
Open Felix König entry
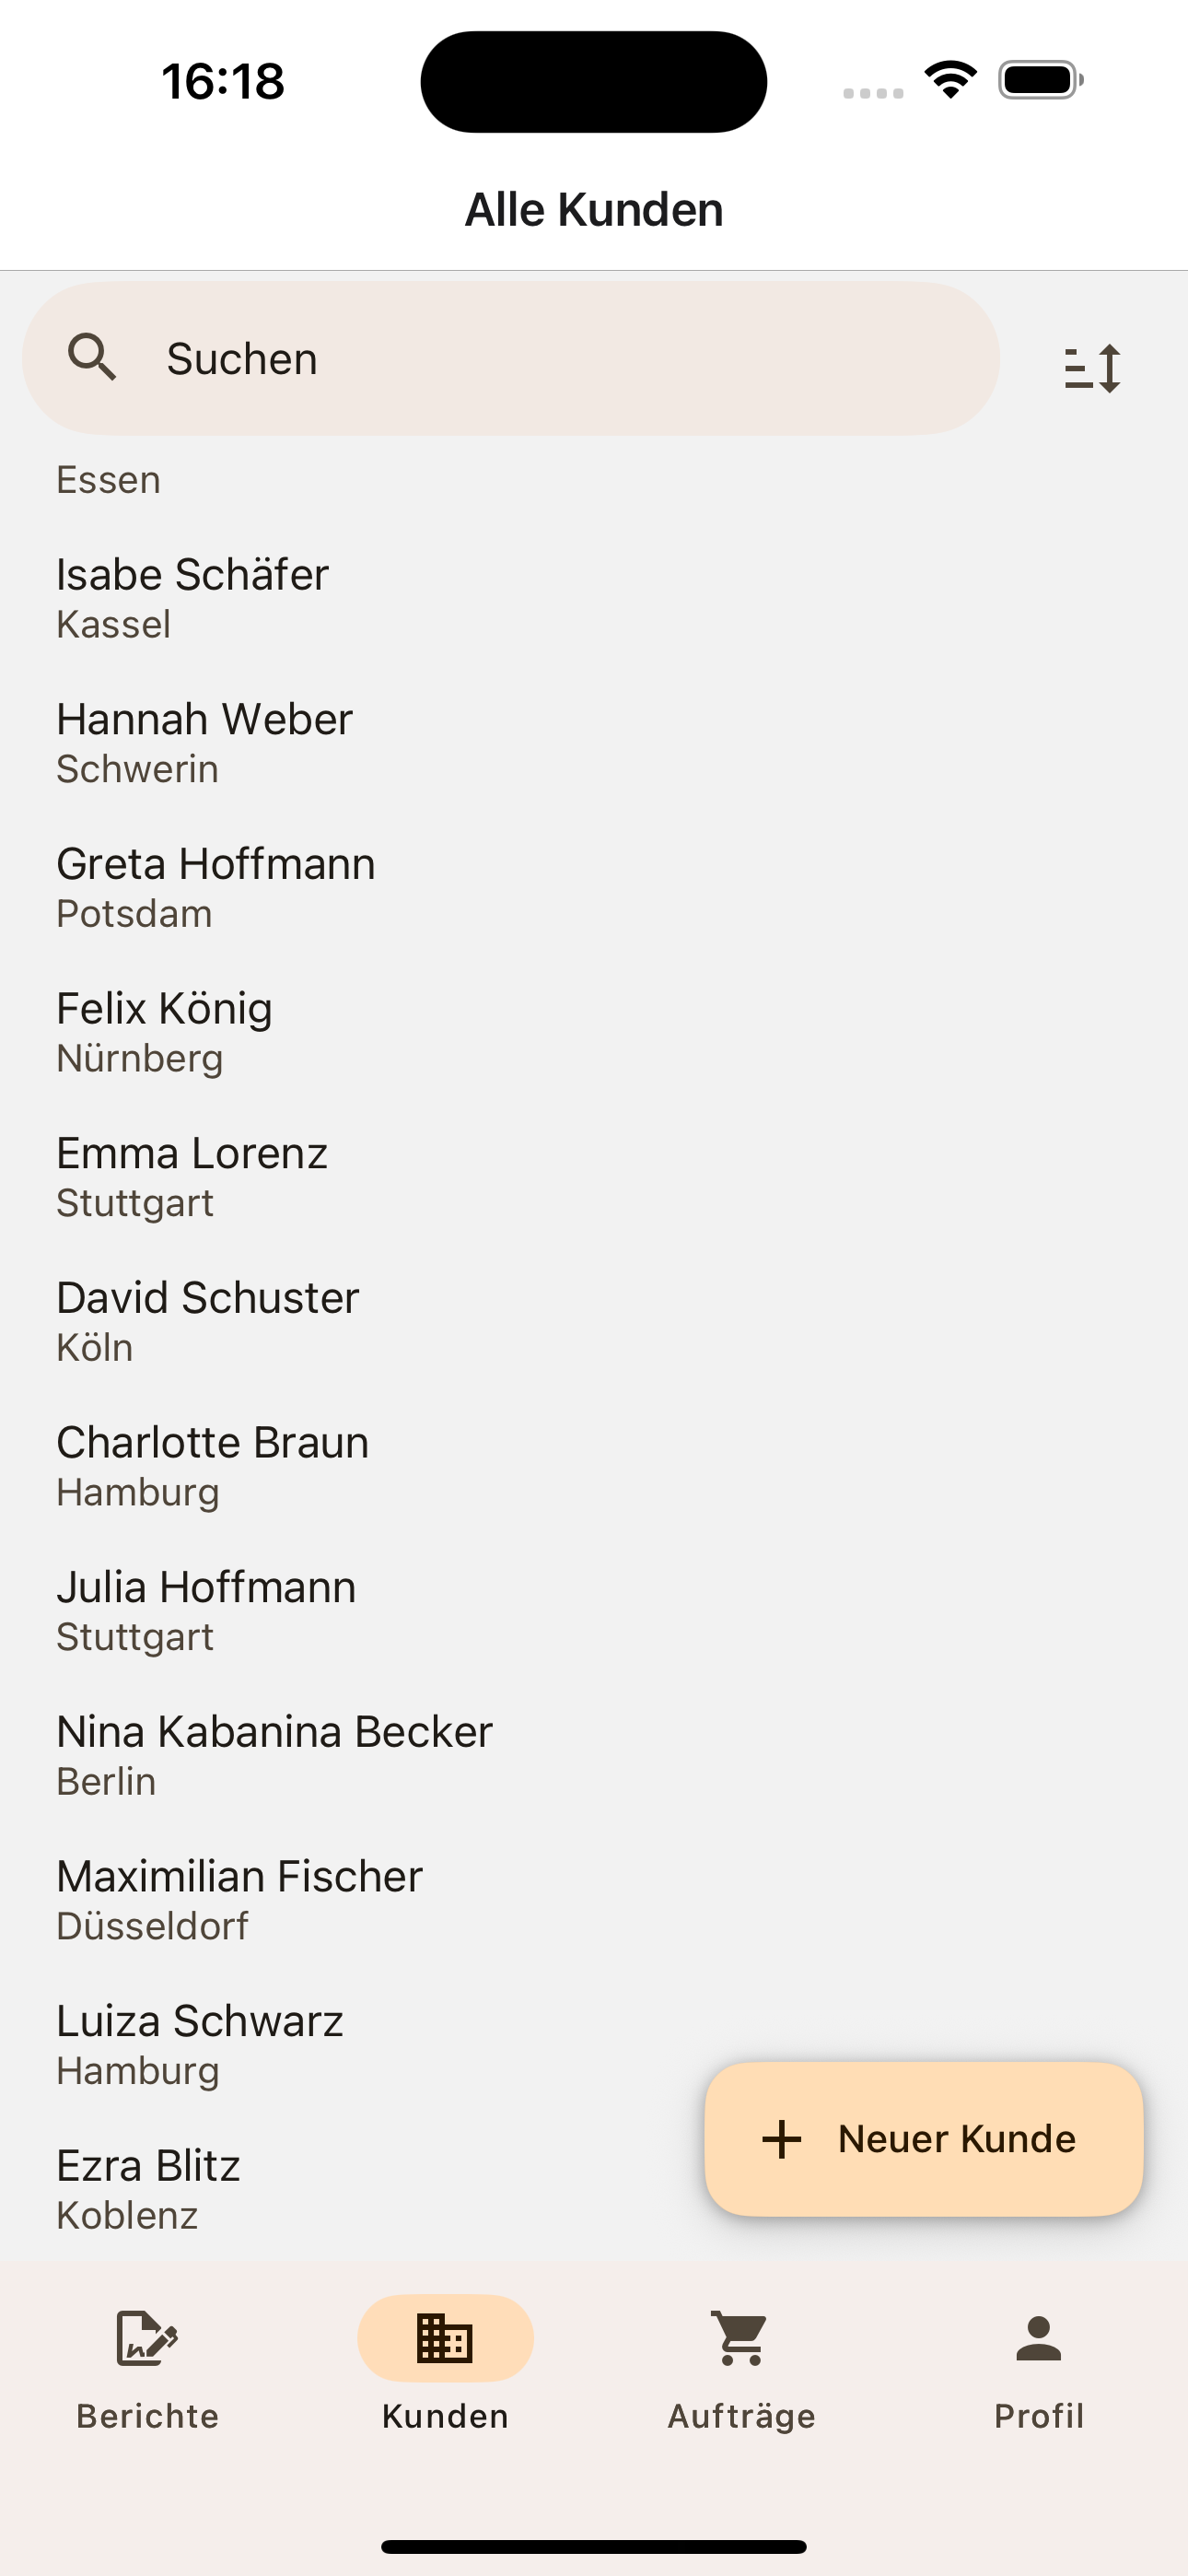pos(594,1032)
